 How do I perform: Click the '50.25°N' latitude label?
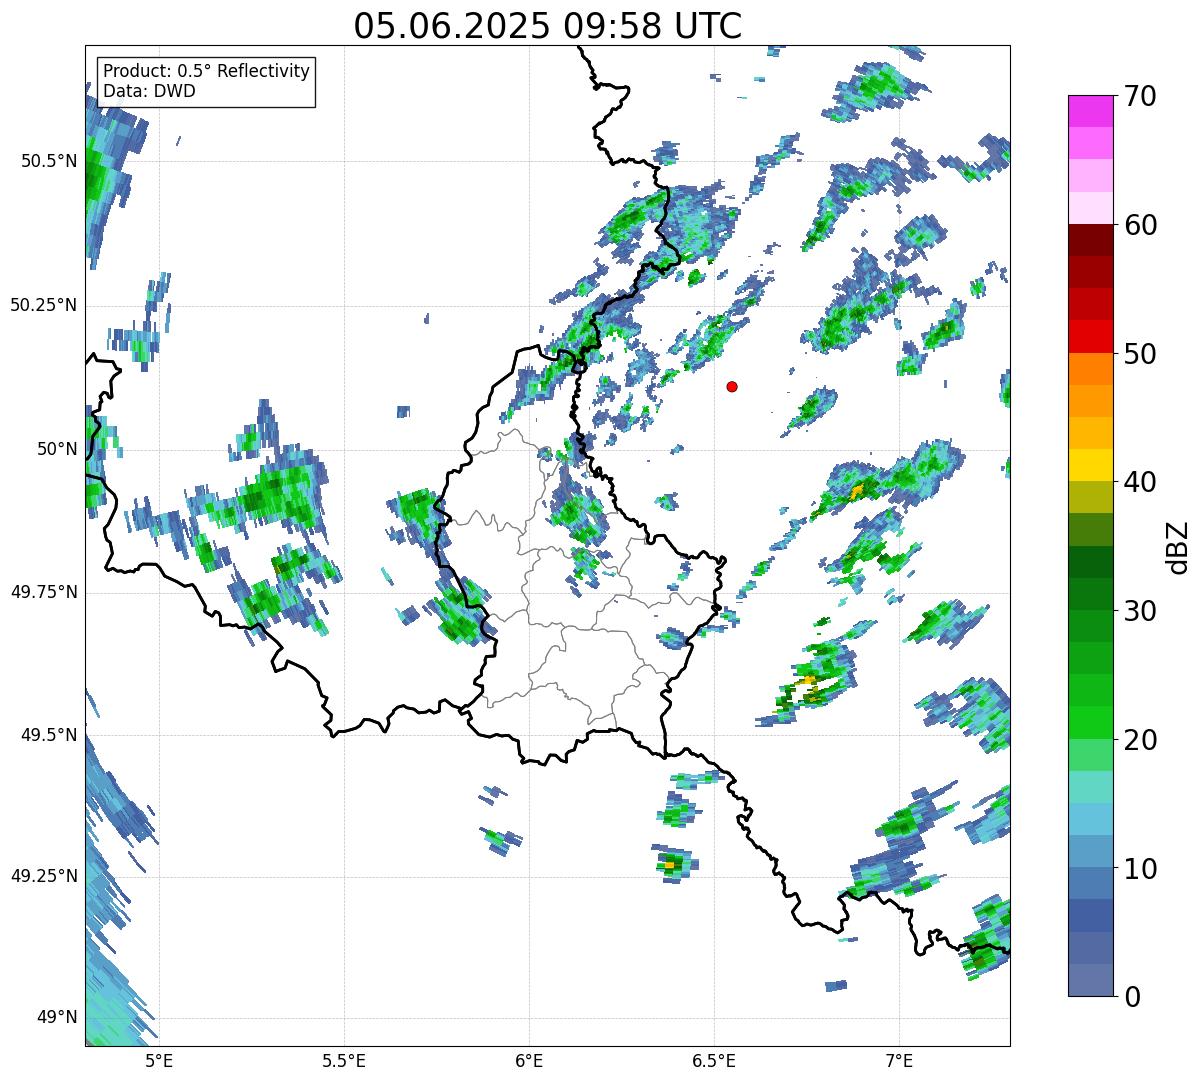click(x=44, y=305)
